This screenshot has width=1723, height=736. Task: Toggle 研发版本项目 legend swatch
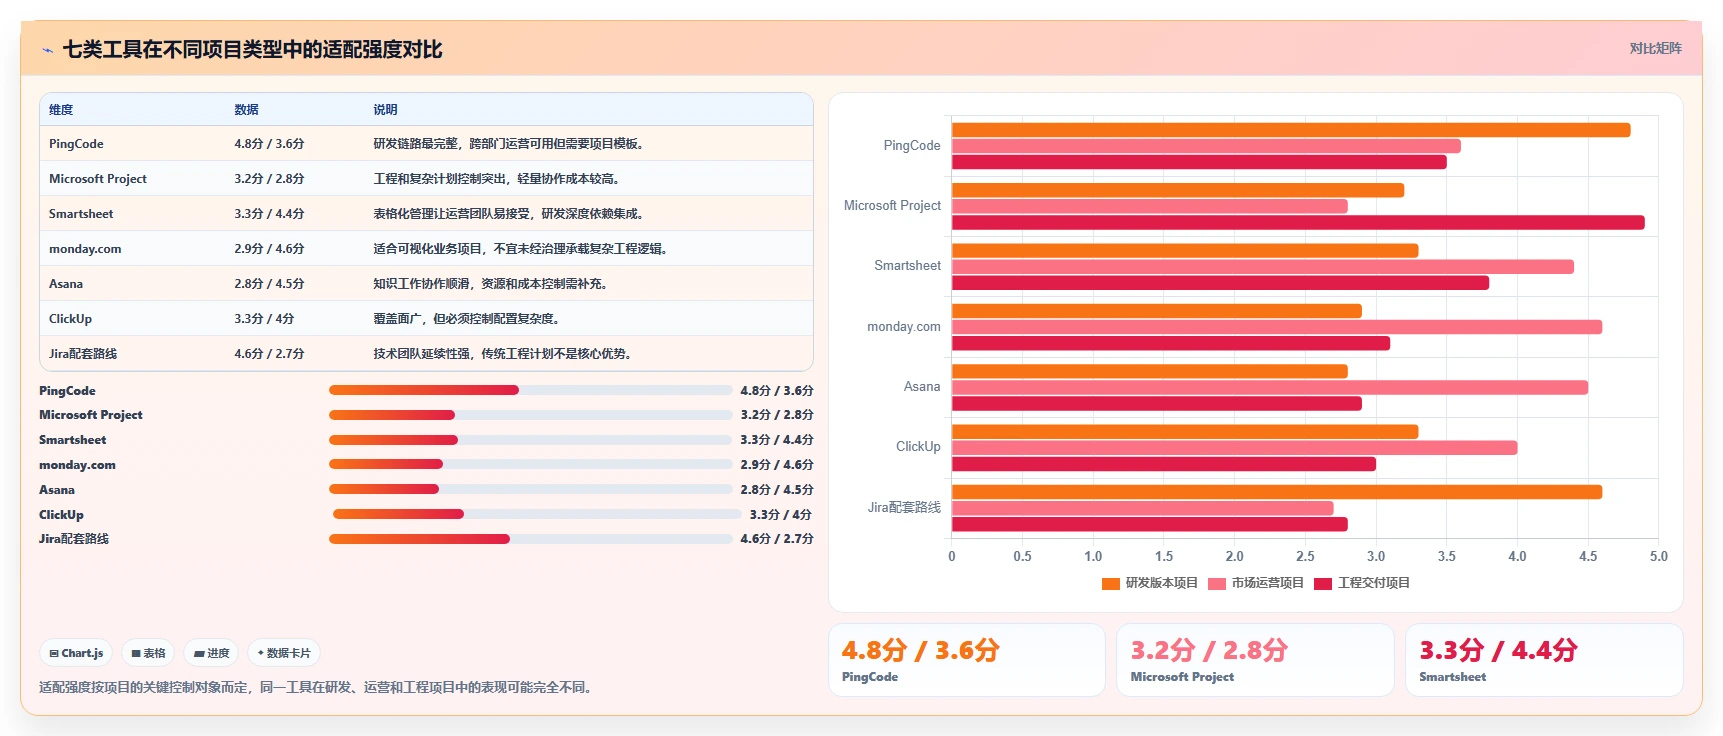pyautogui.click(x=1110, y=583)
